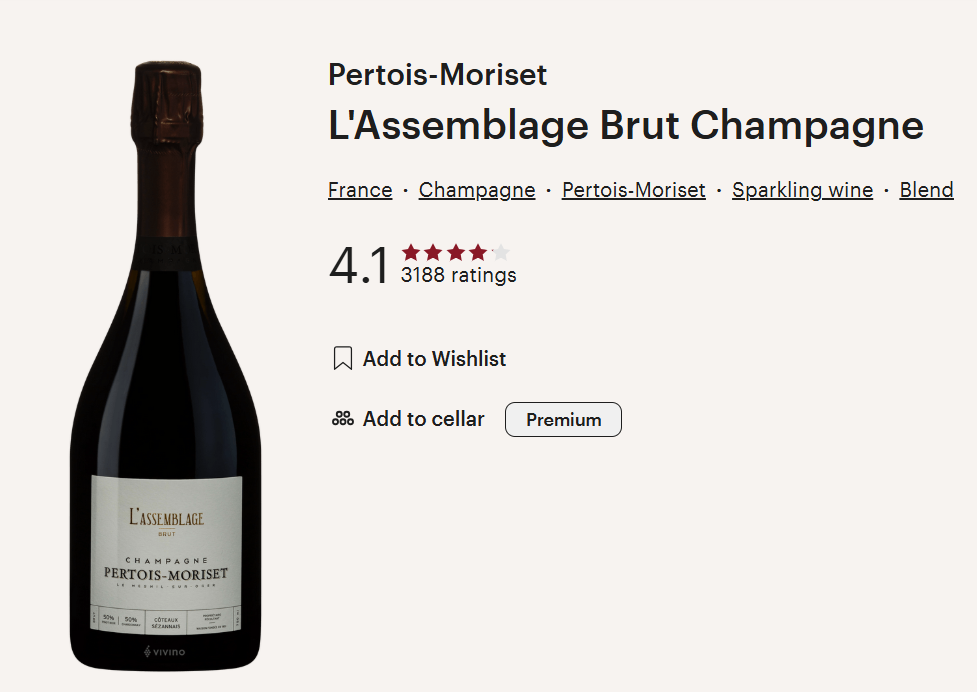Open the Blend grape link
977x692 pixels.
tap(927, 190)
